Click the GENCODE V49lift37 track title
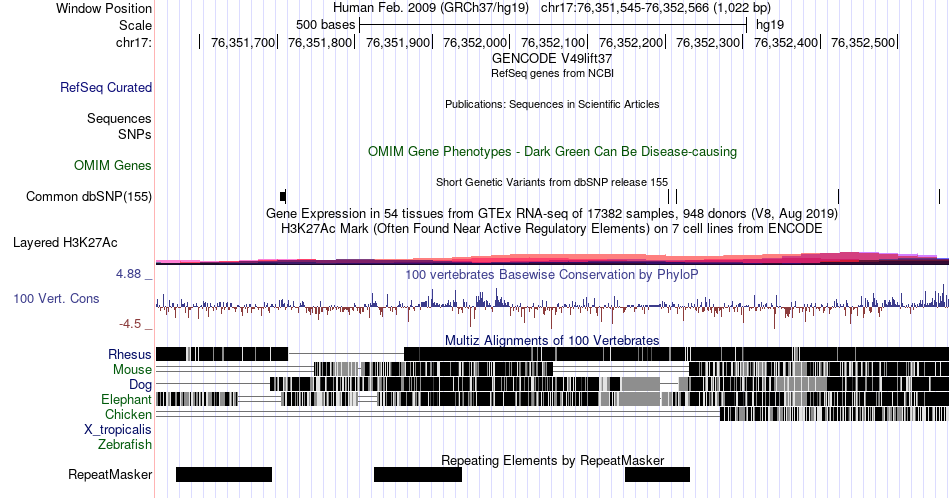Screen dimensions: 950x498 [x=552, y=58]
